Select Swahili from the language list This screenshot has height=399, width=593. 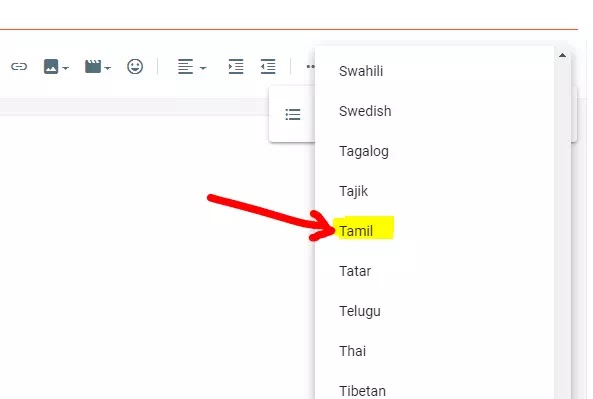click(x=434, y=71)
